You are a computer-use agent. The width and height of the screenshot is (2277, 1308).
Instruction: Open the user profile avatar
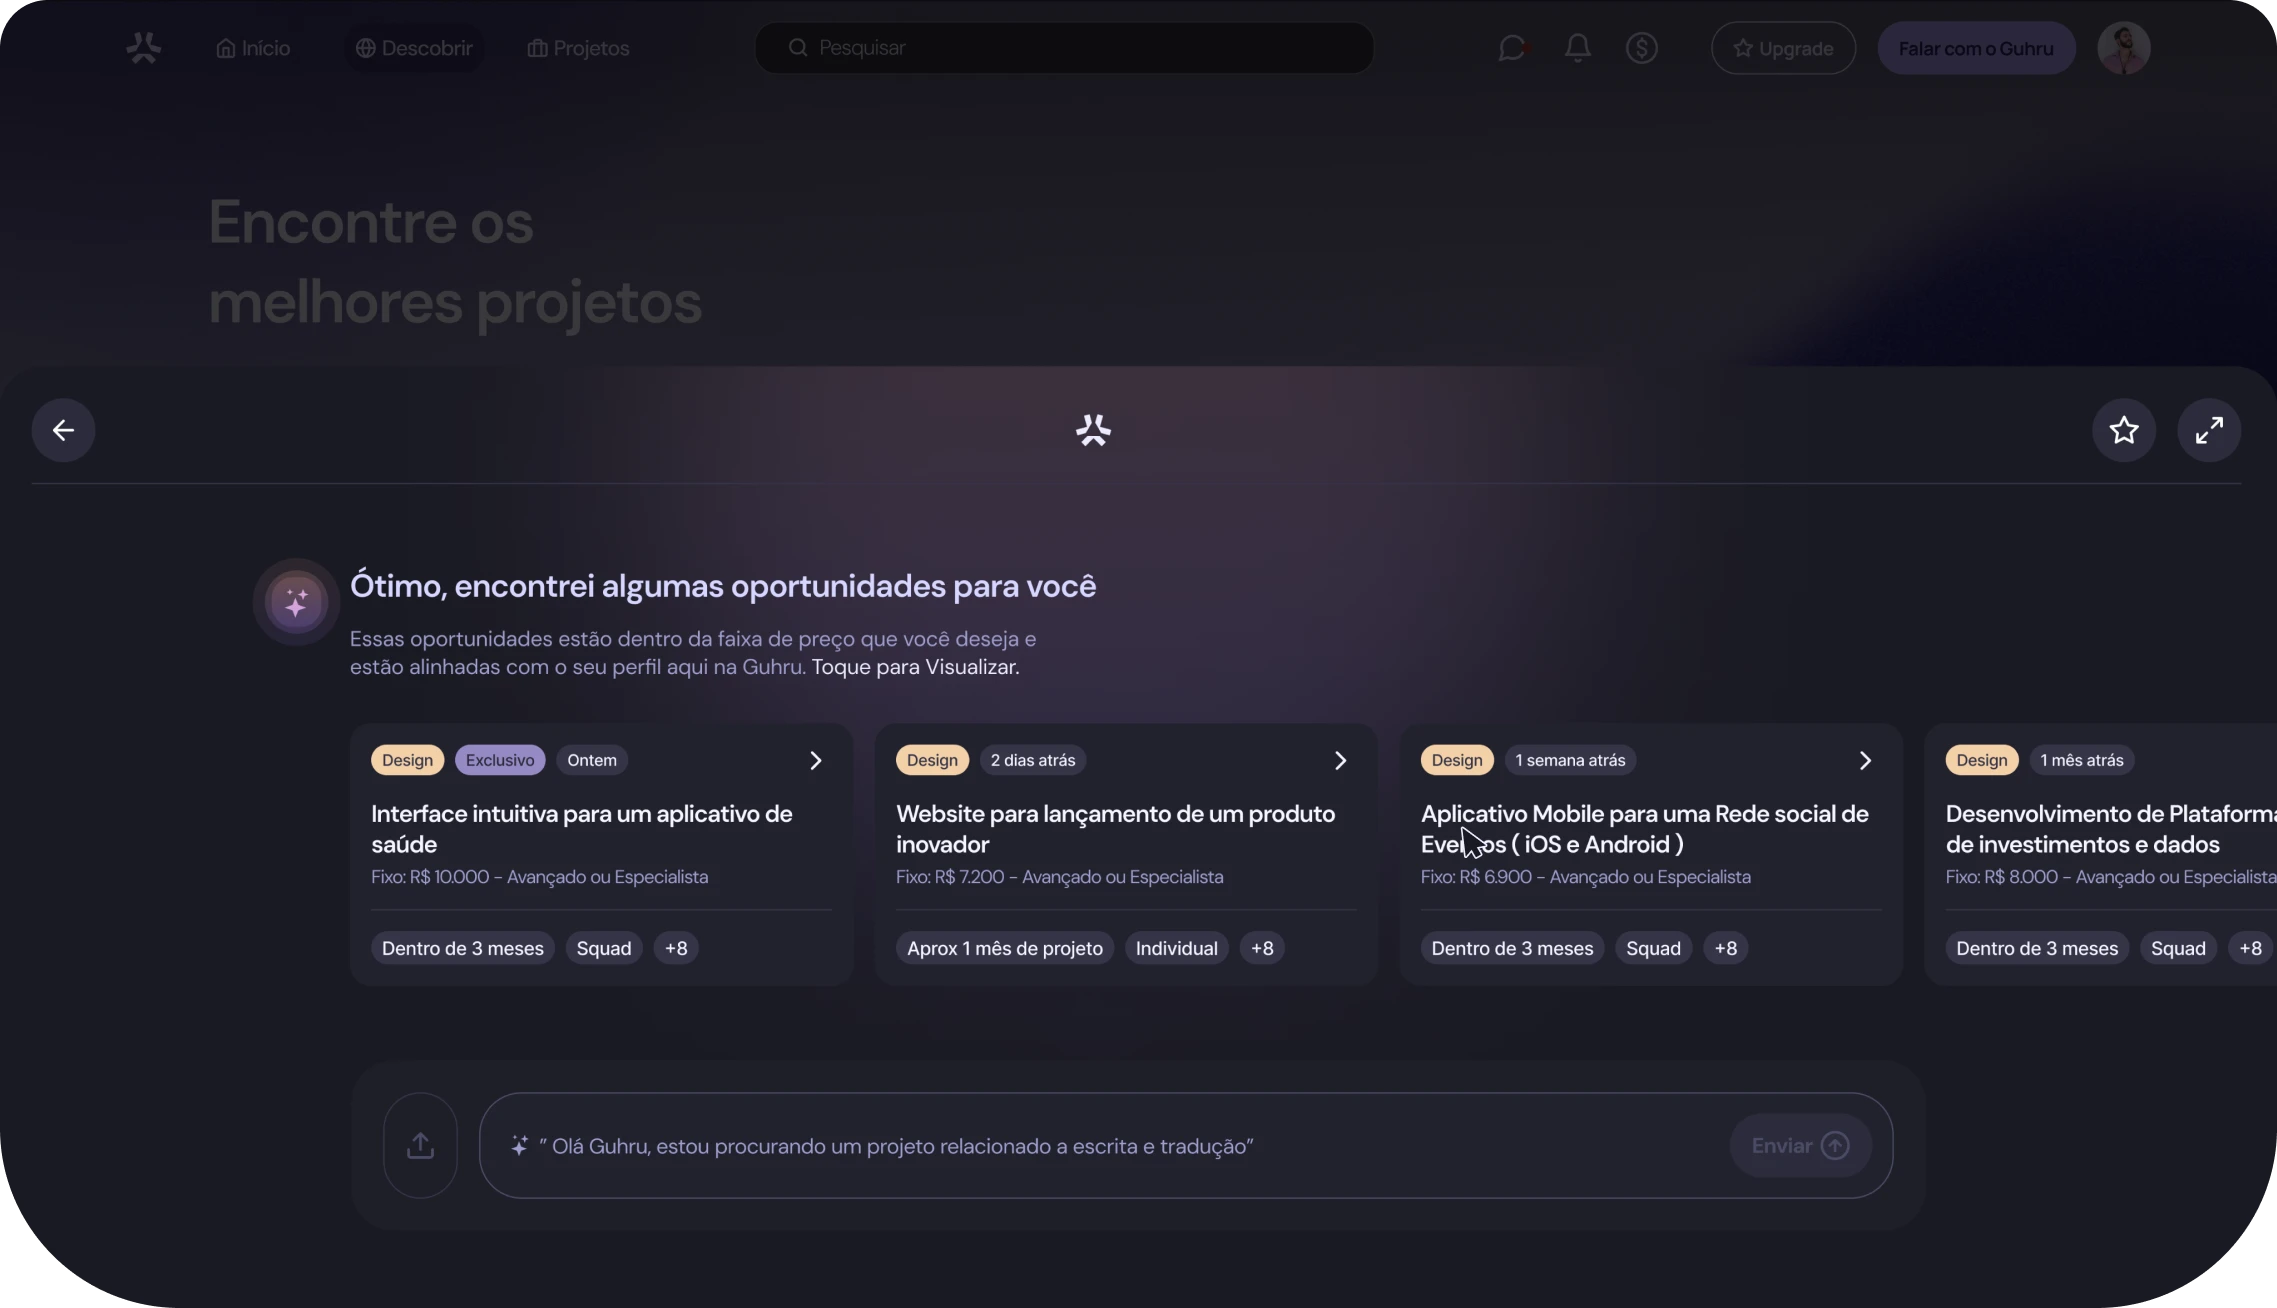2123,48
